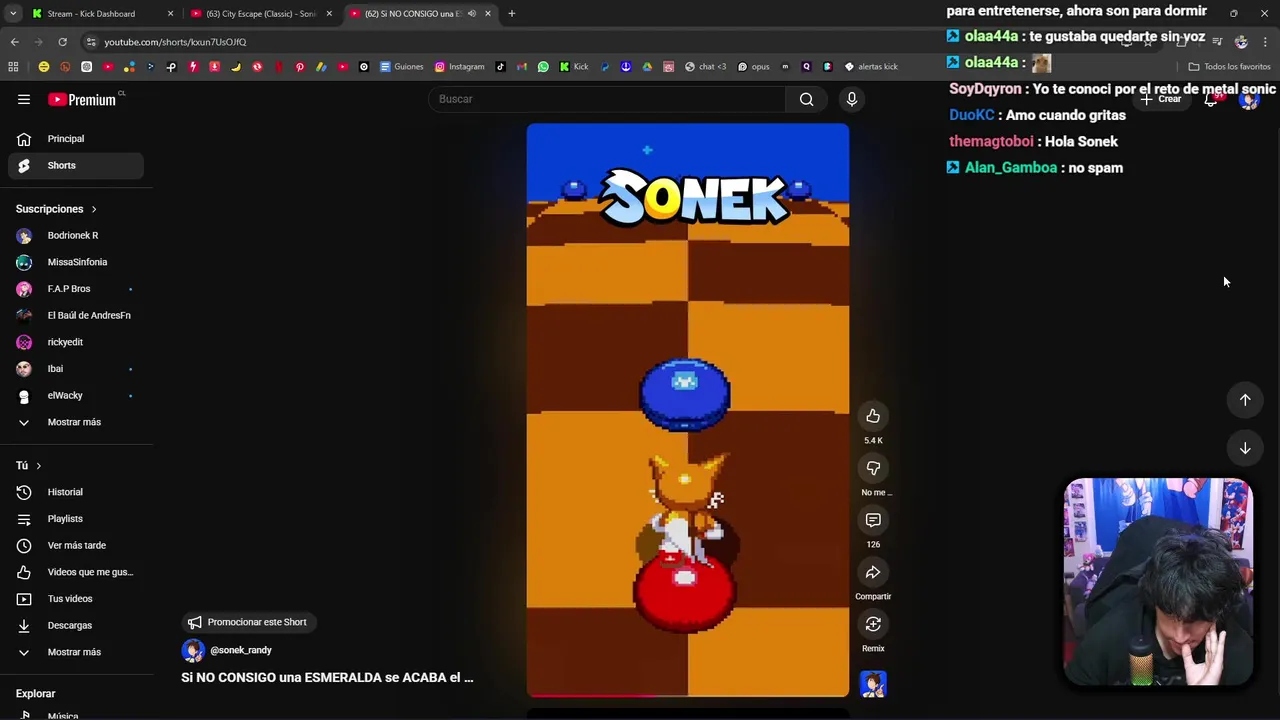1280x720 pixels.
Task: Open the F.A.P Bros channel
Action: (76, 289)
